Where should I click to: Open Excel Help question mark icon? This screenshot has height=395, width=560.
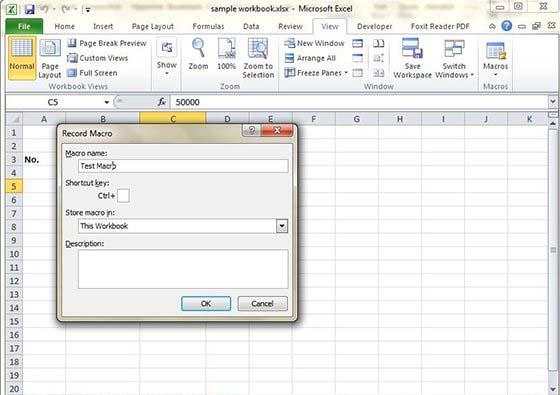pos(506,26)
